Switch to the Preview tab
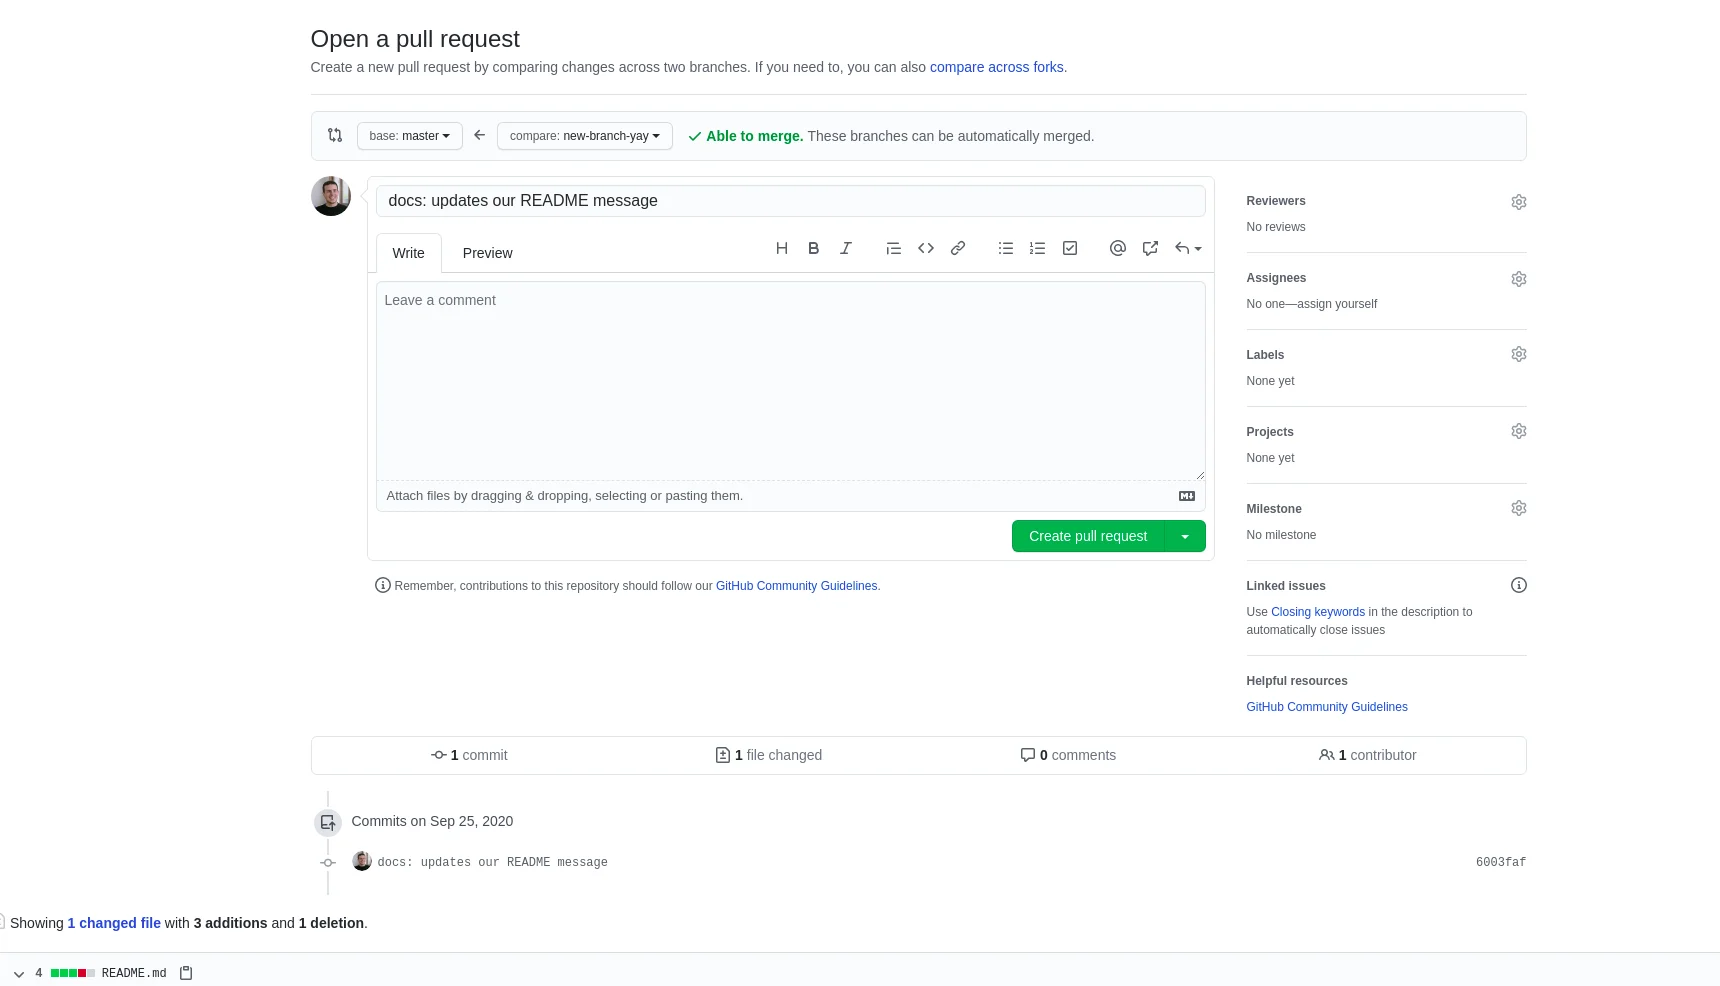This screenshot has height=986, width=1720. click(x=487, y=253)
